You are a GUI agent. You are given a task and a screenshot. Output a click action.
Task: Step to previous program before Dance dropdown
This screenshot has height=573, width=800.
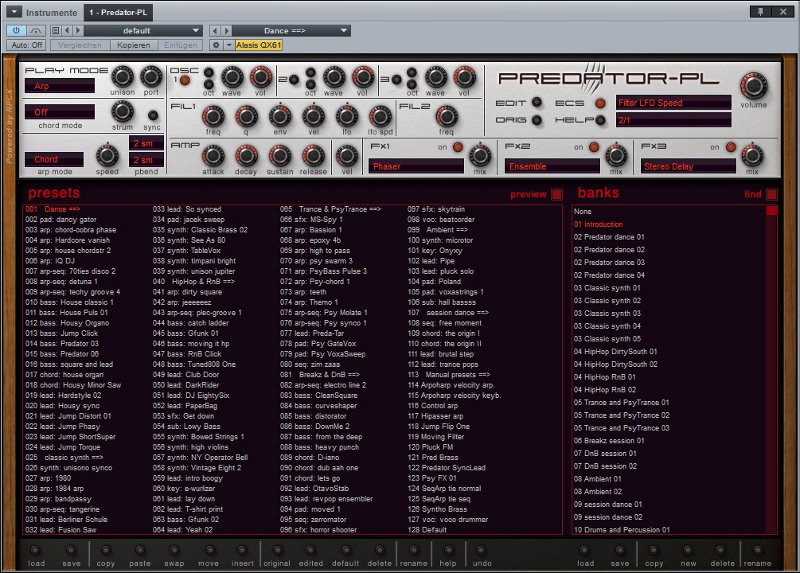click(x=215, y=31)
